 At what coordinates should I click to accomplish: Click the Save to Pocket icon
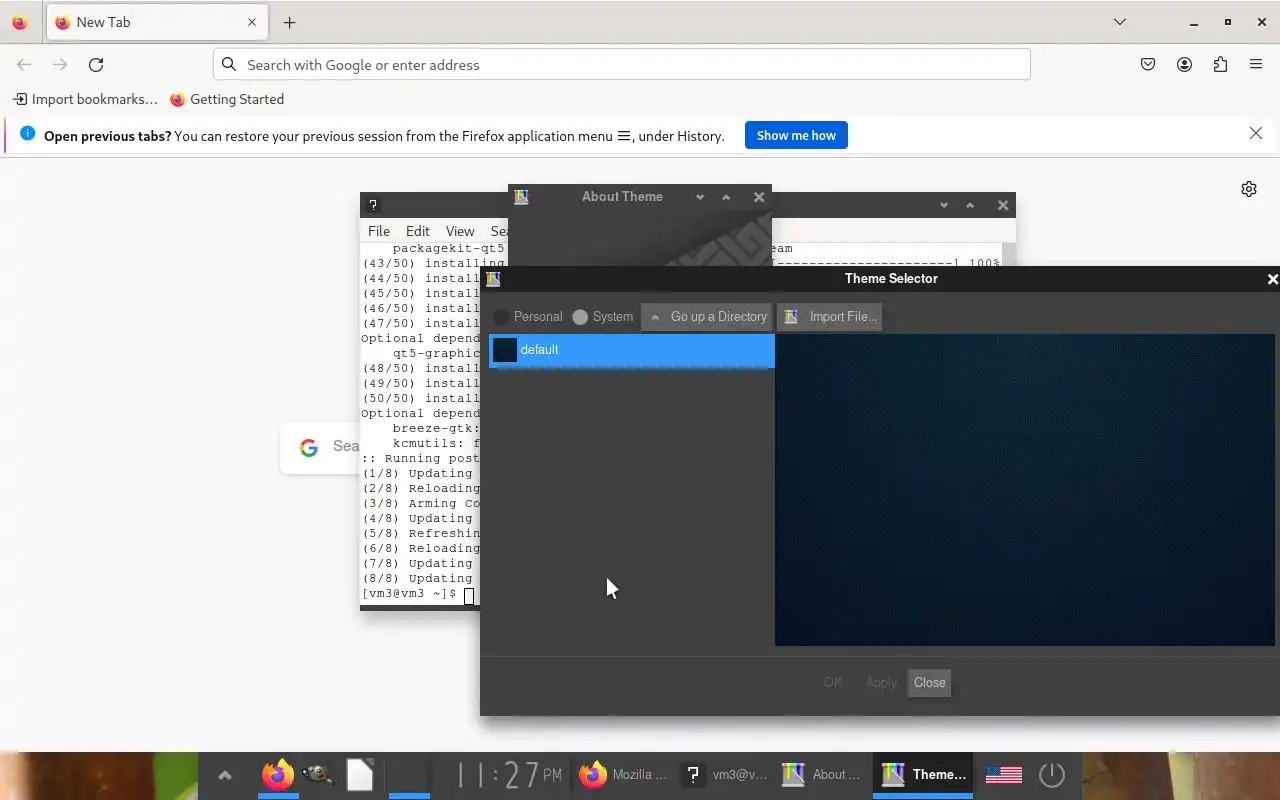tap(1148, 65)
